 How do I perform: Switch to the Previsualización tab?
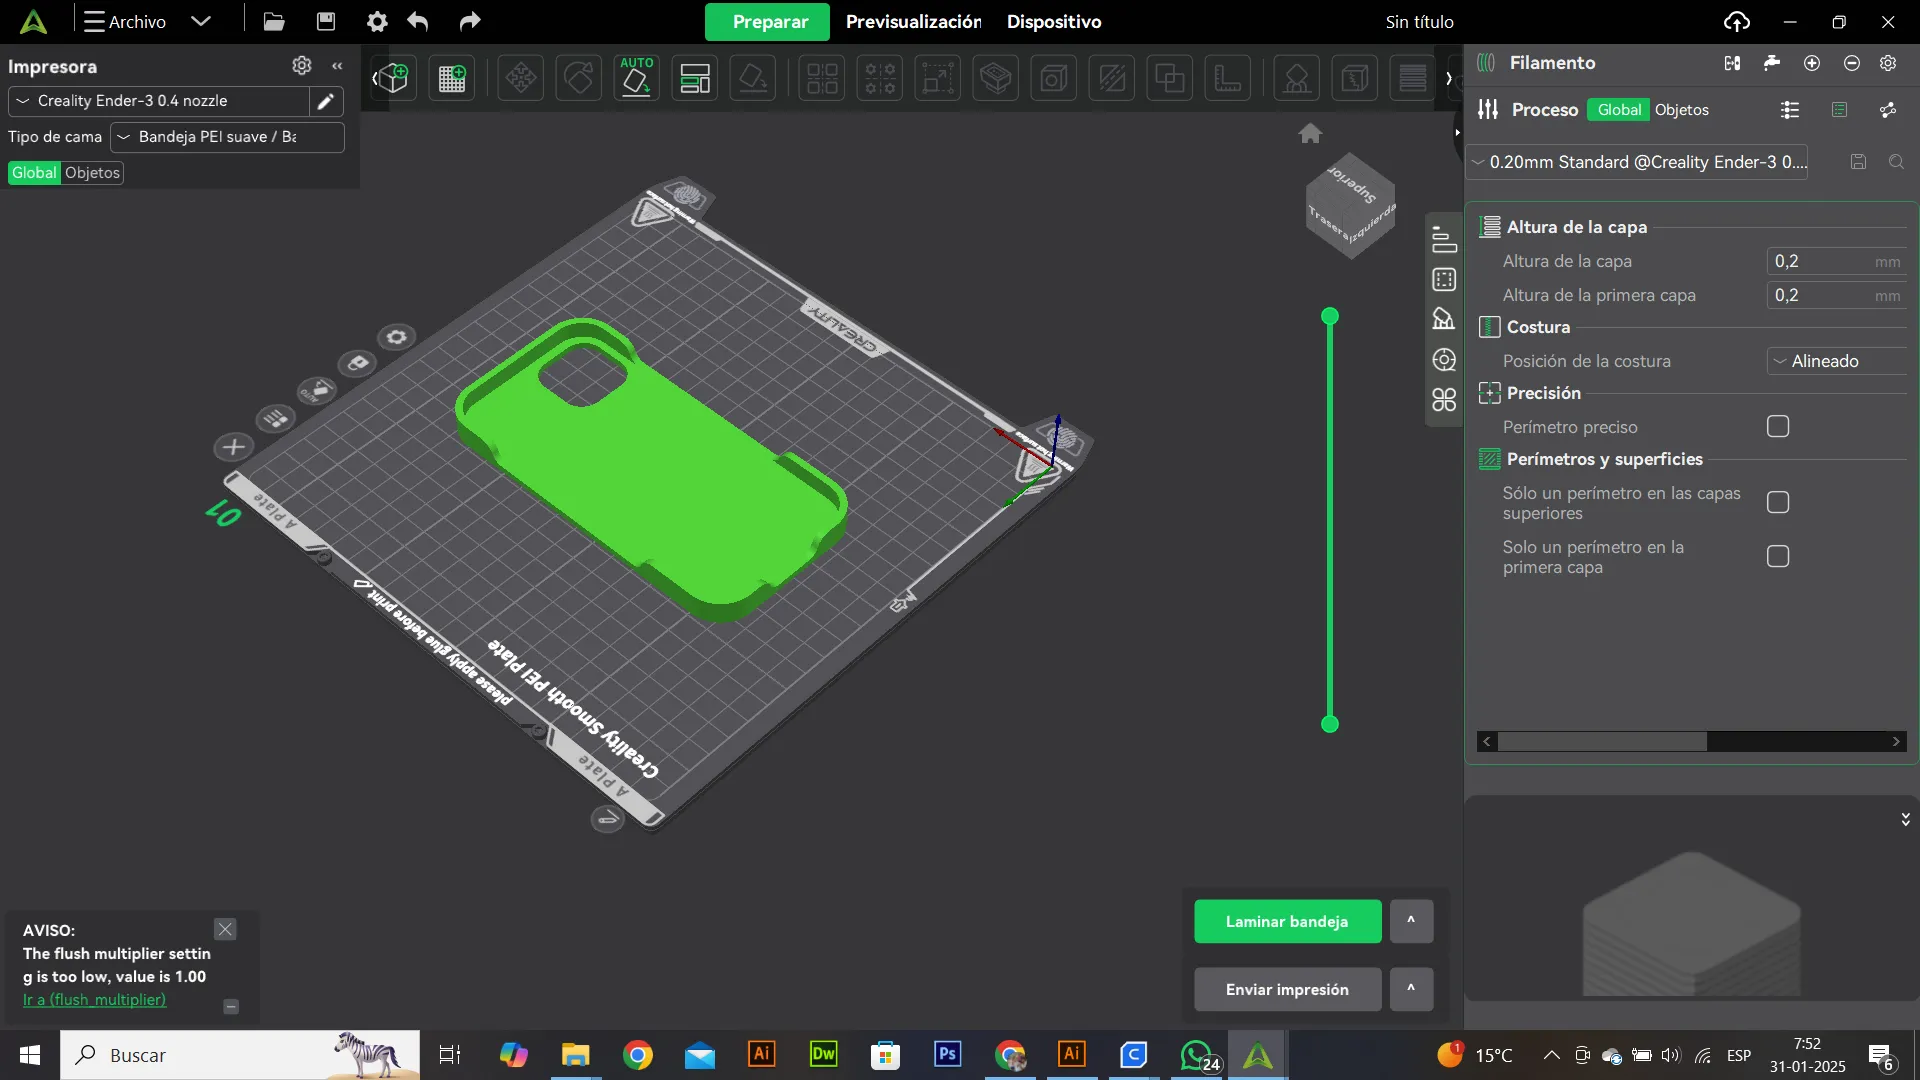(912, 21)
